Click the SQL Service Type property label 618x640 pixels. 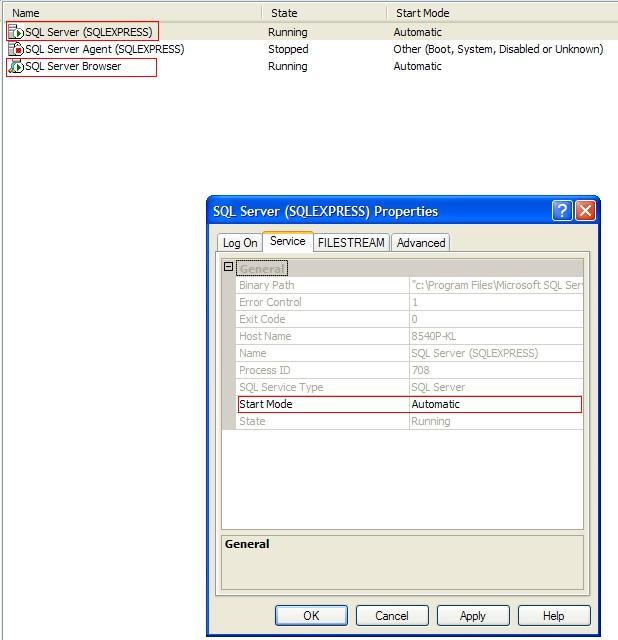(281, 387)
